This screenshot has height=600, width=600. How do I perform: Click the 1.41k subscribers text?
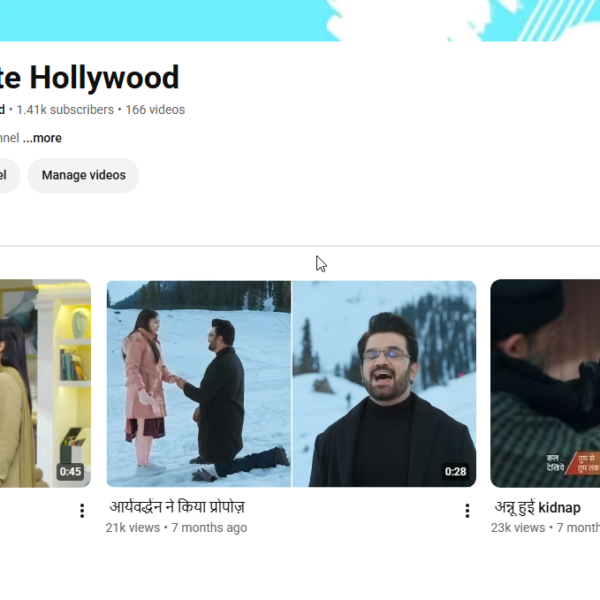click(65, 110)
